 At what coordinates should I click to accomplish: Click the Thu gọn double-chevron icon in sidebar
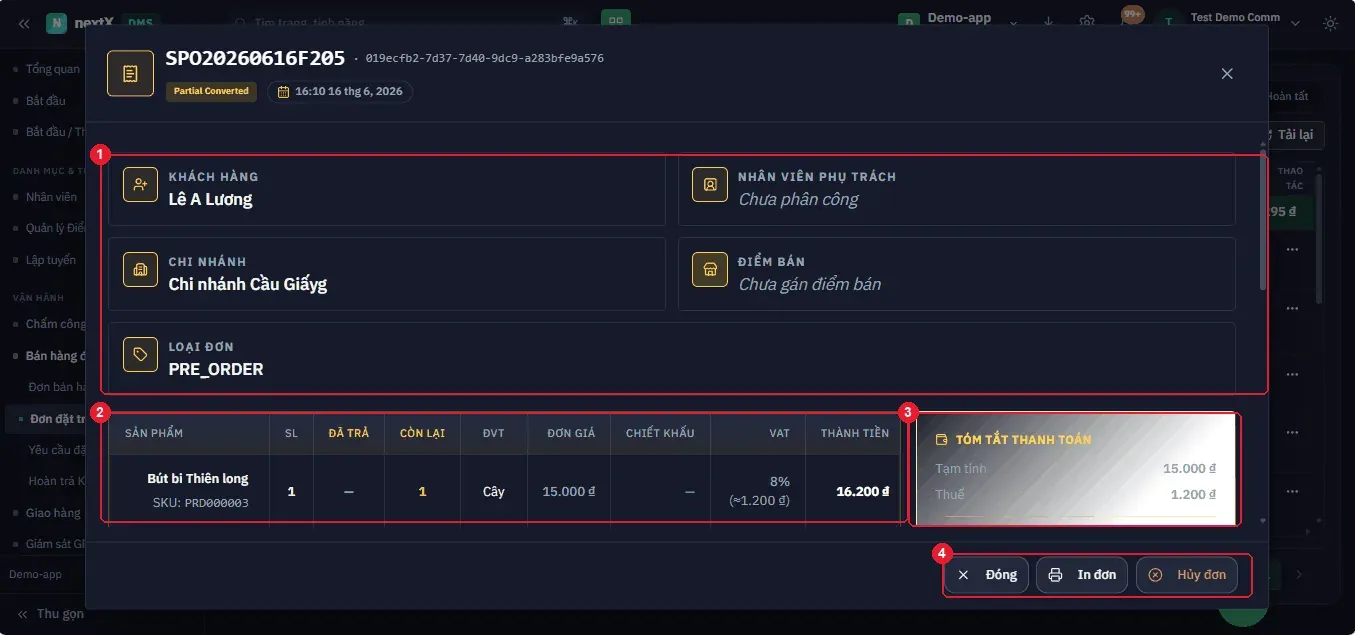23,613
